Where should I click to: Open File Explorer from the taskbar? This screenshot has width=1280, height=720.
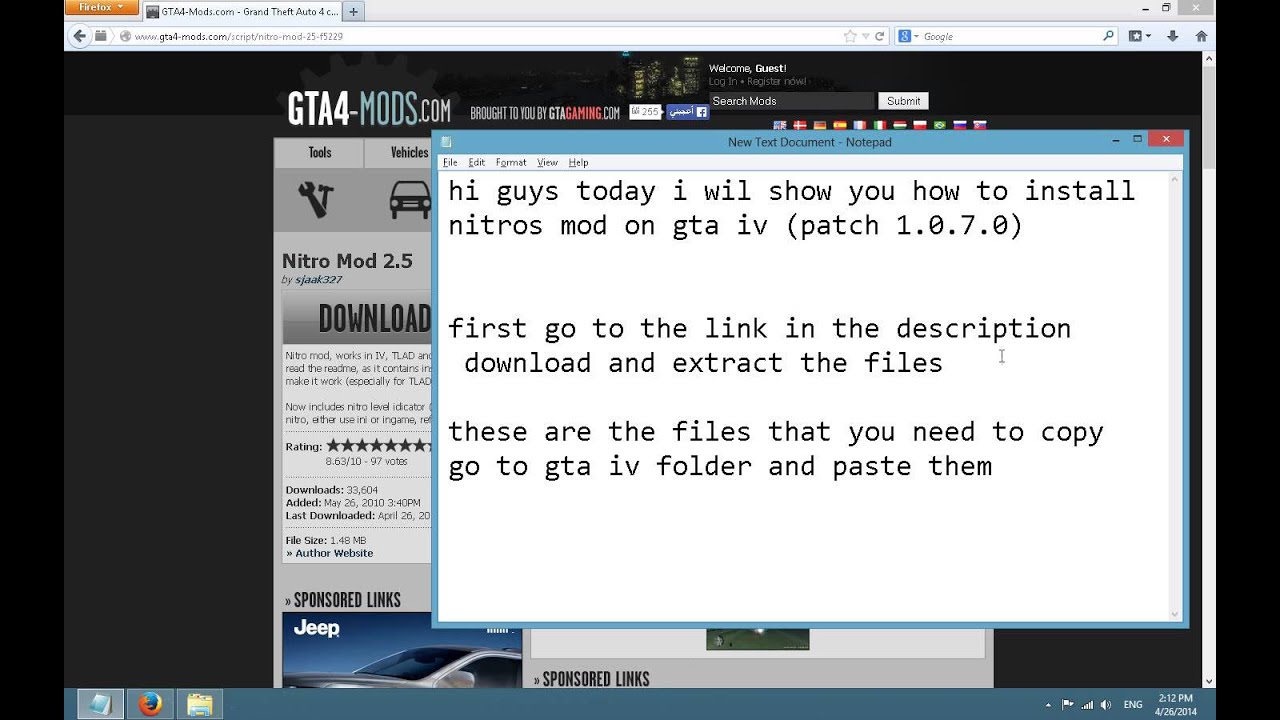coord(199,704)
